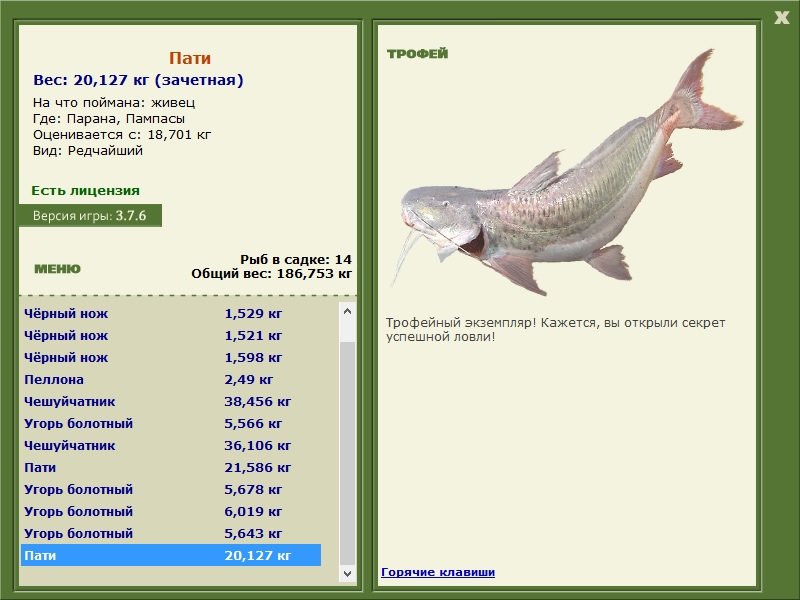Click the down arrow of the fish list scrollbar
Image resolution: width=800 pixels, height=600 pixels.
click(347, 573)
